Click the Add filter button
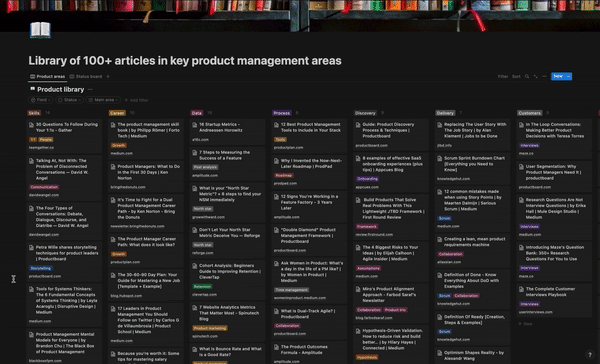 coord(137,100)
